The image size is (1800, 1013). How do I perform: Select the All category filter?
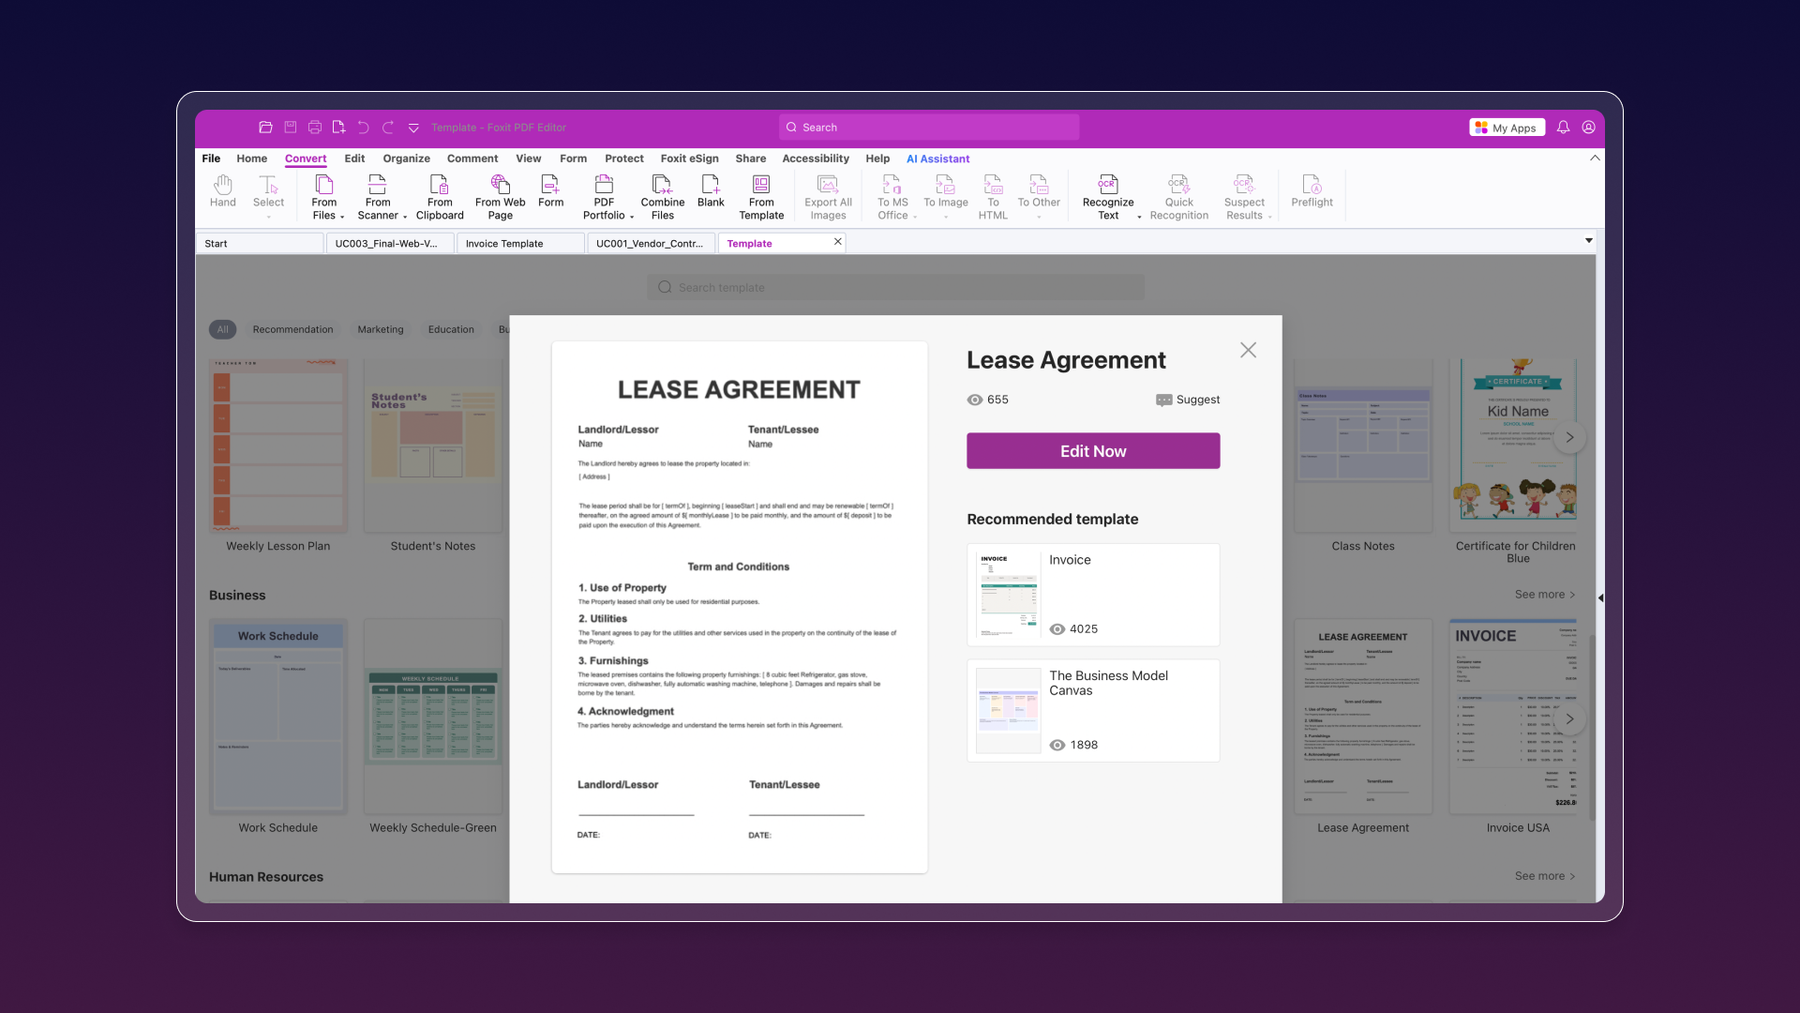coord(222,329)
